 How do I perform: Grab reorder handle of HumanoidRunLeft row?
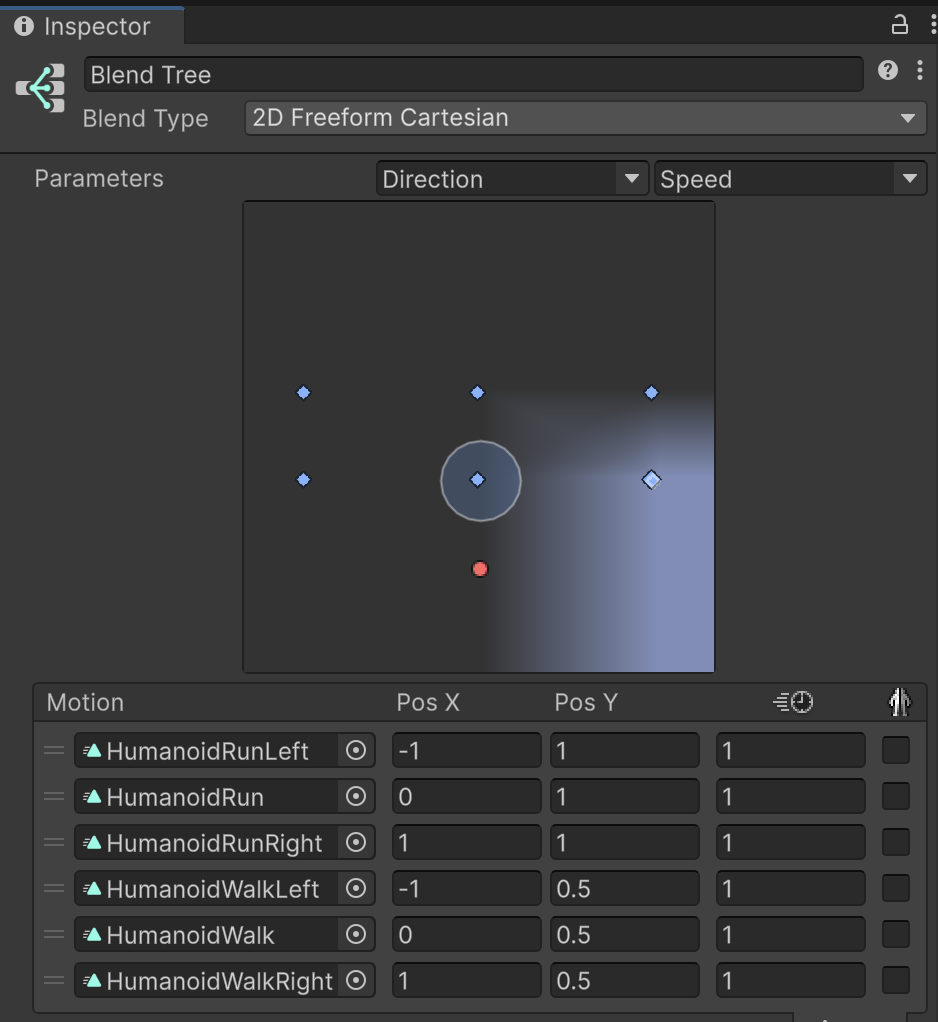(54, 750)
